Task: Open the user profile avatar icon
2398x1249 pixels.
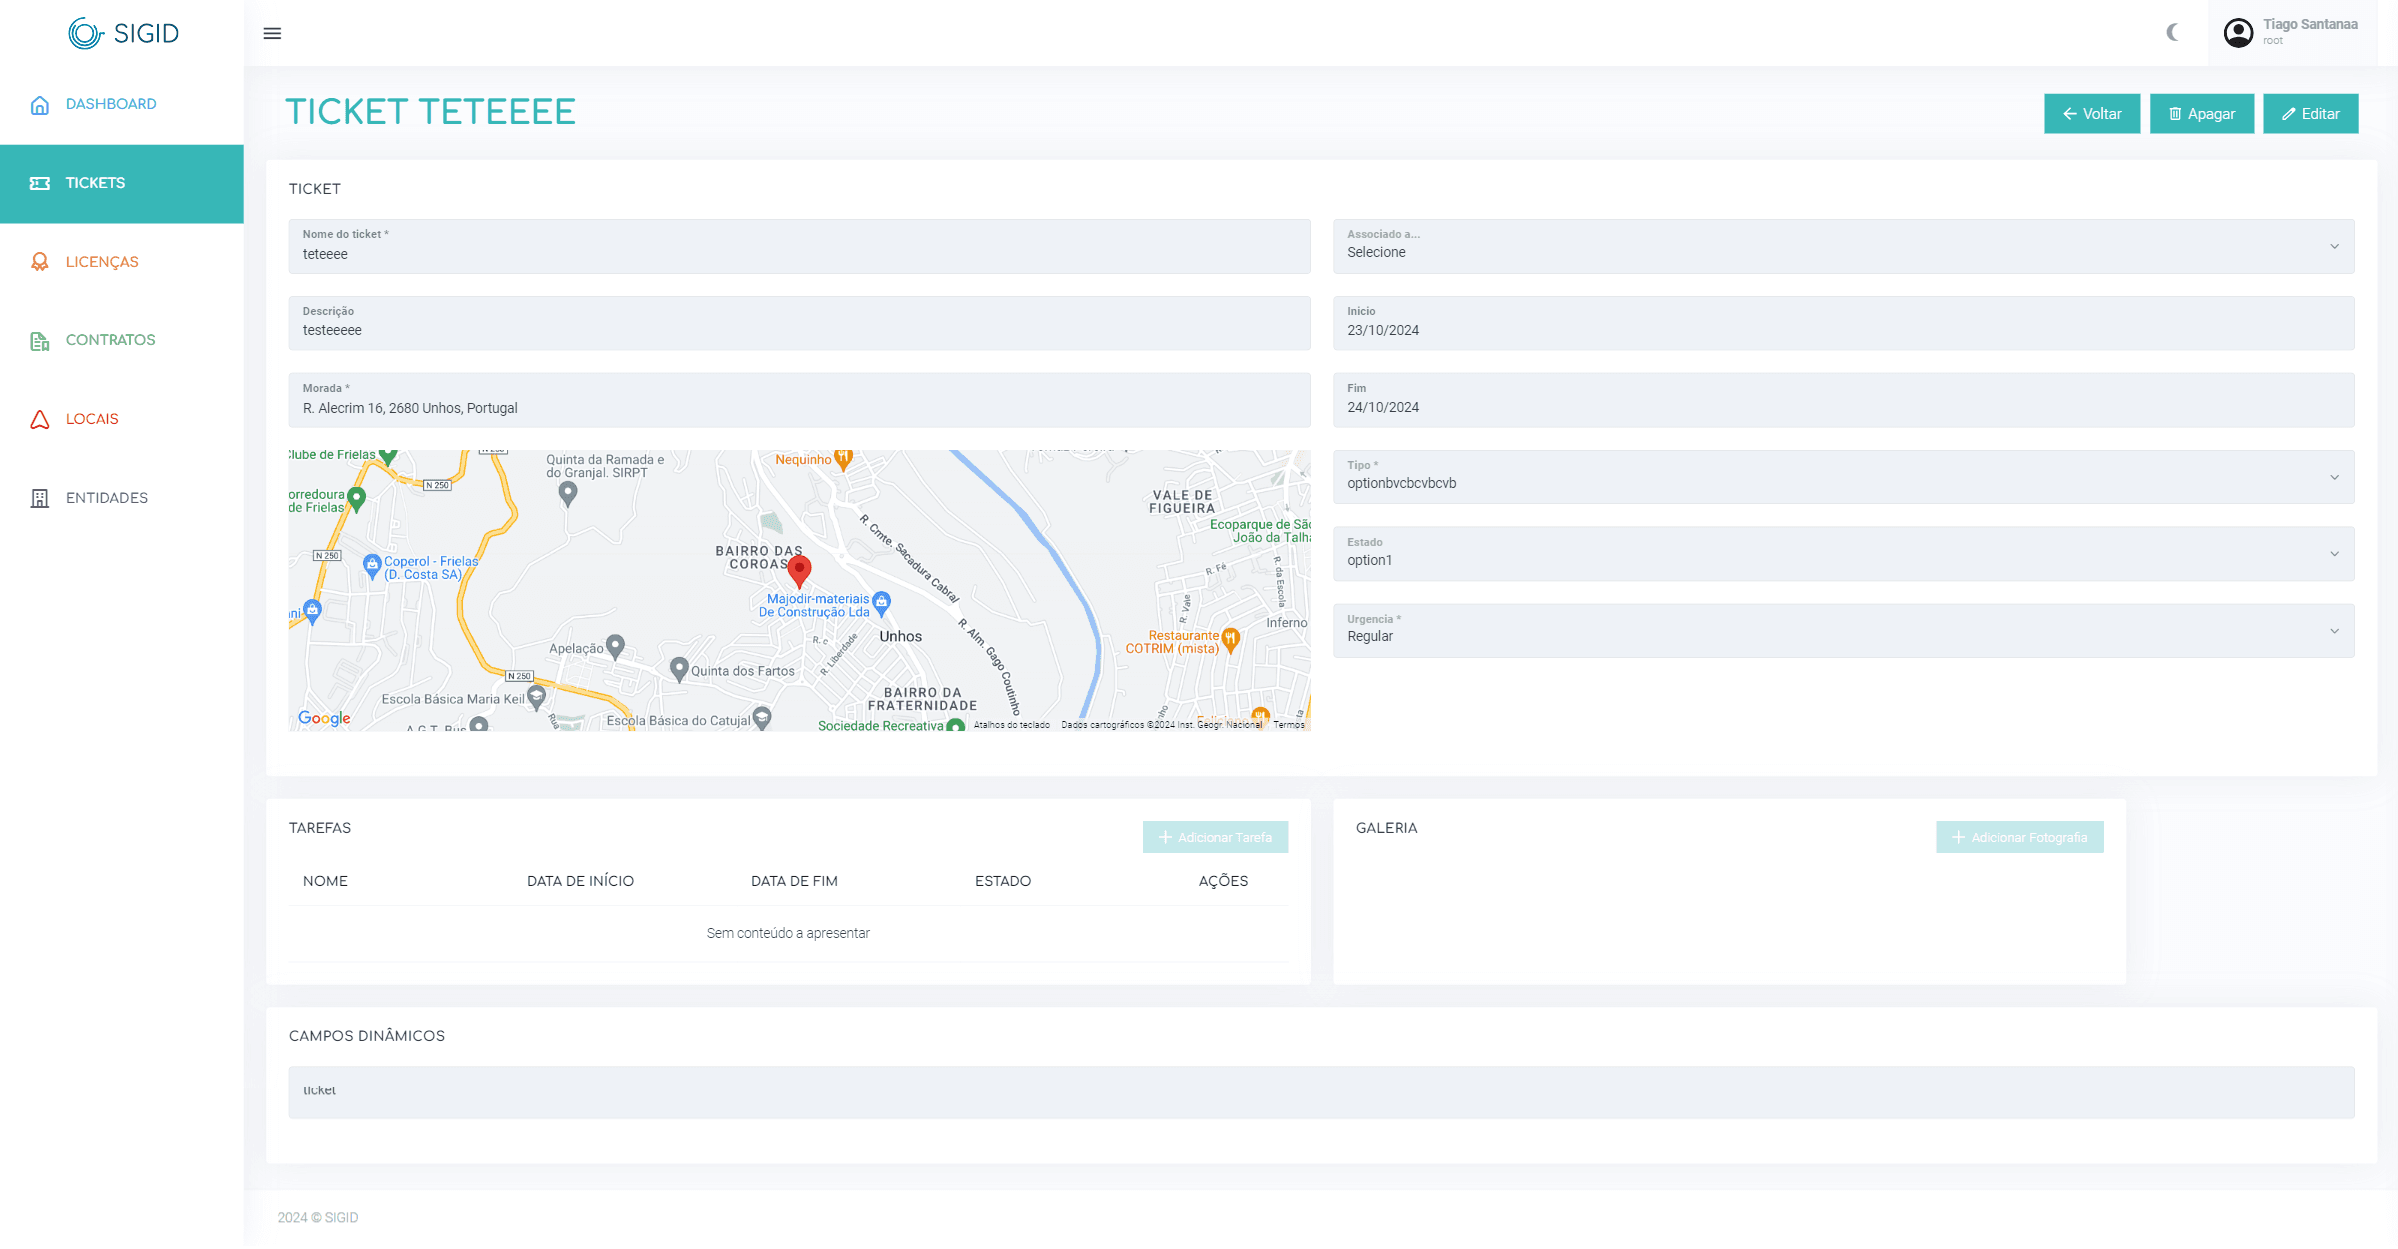Action: pos(2238,33)
